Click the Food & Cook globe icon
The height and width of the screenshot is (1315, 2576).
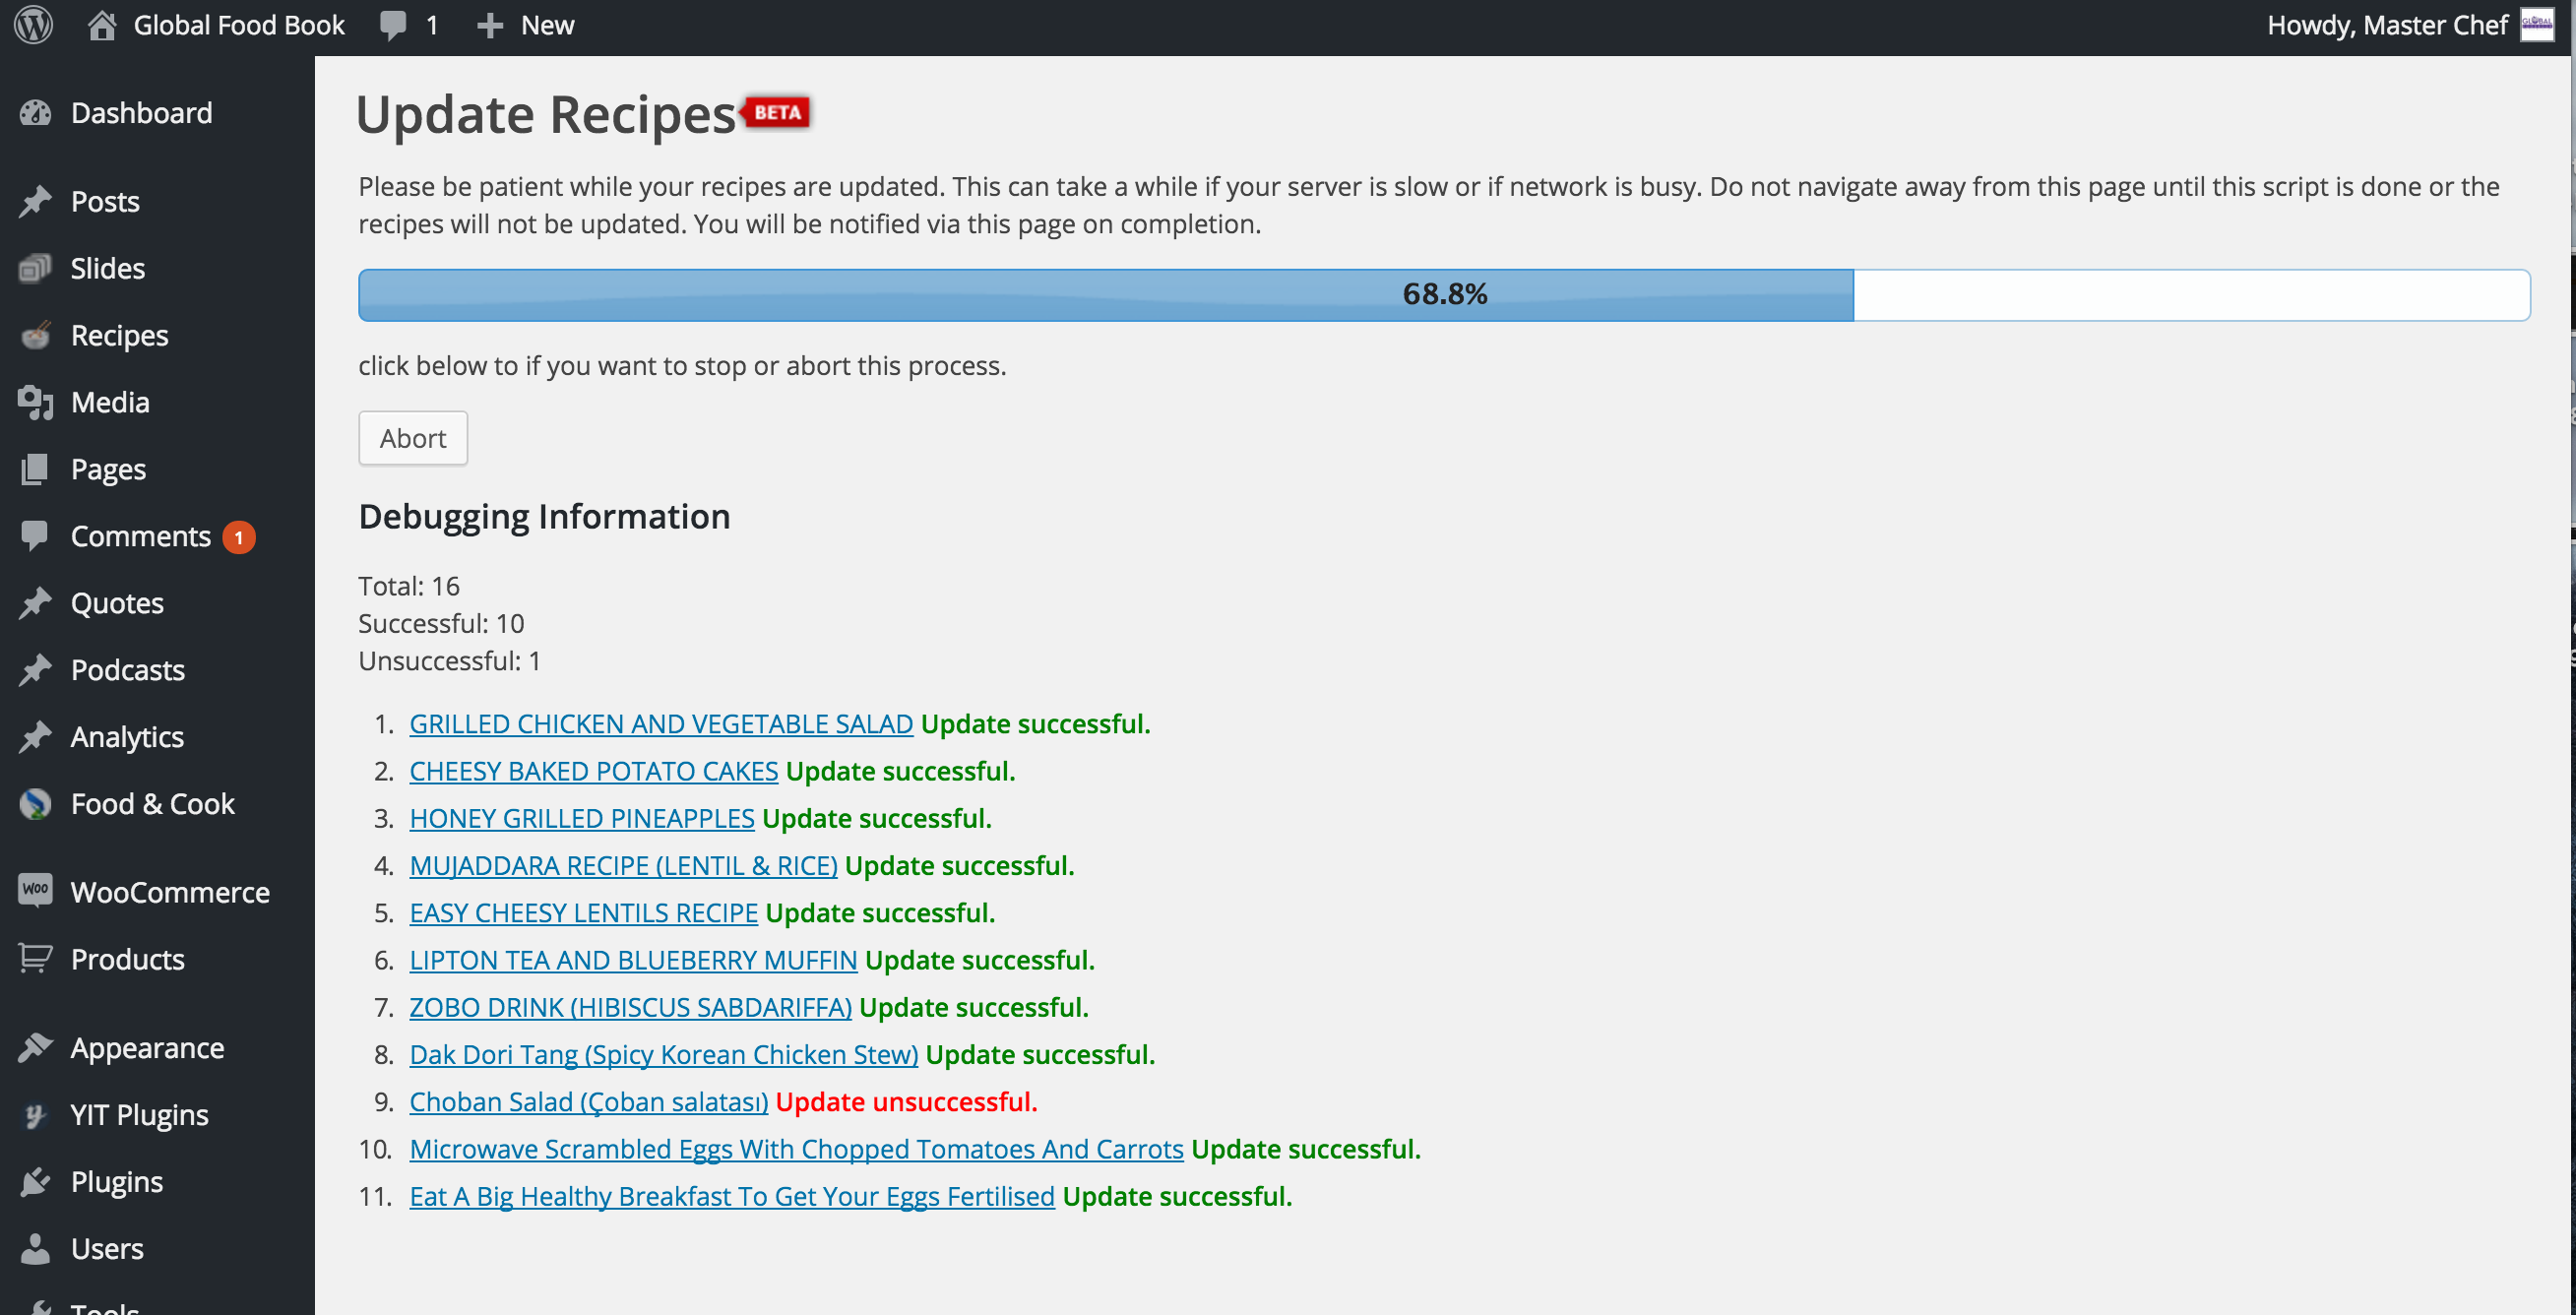pos(35,804)
